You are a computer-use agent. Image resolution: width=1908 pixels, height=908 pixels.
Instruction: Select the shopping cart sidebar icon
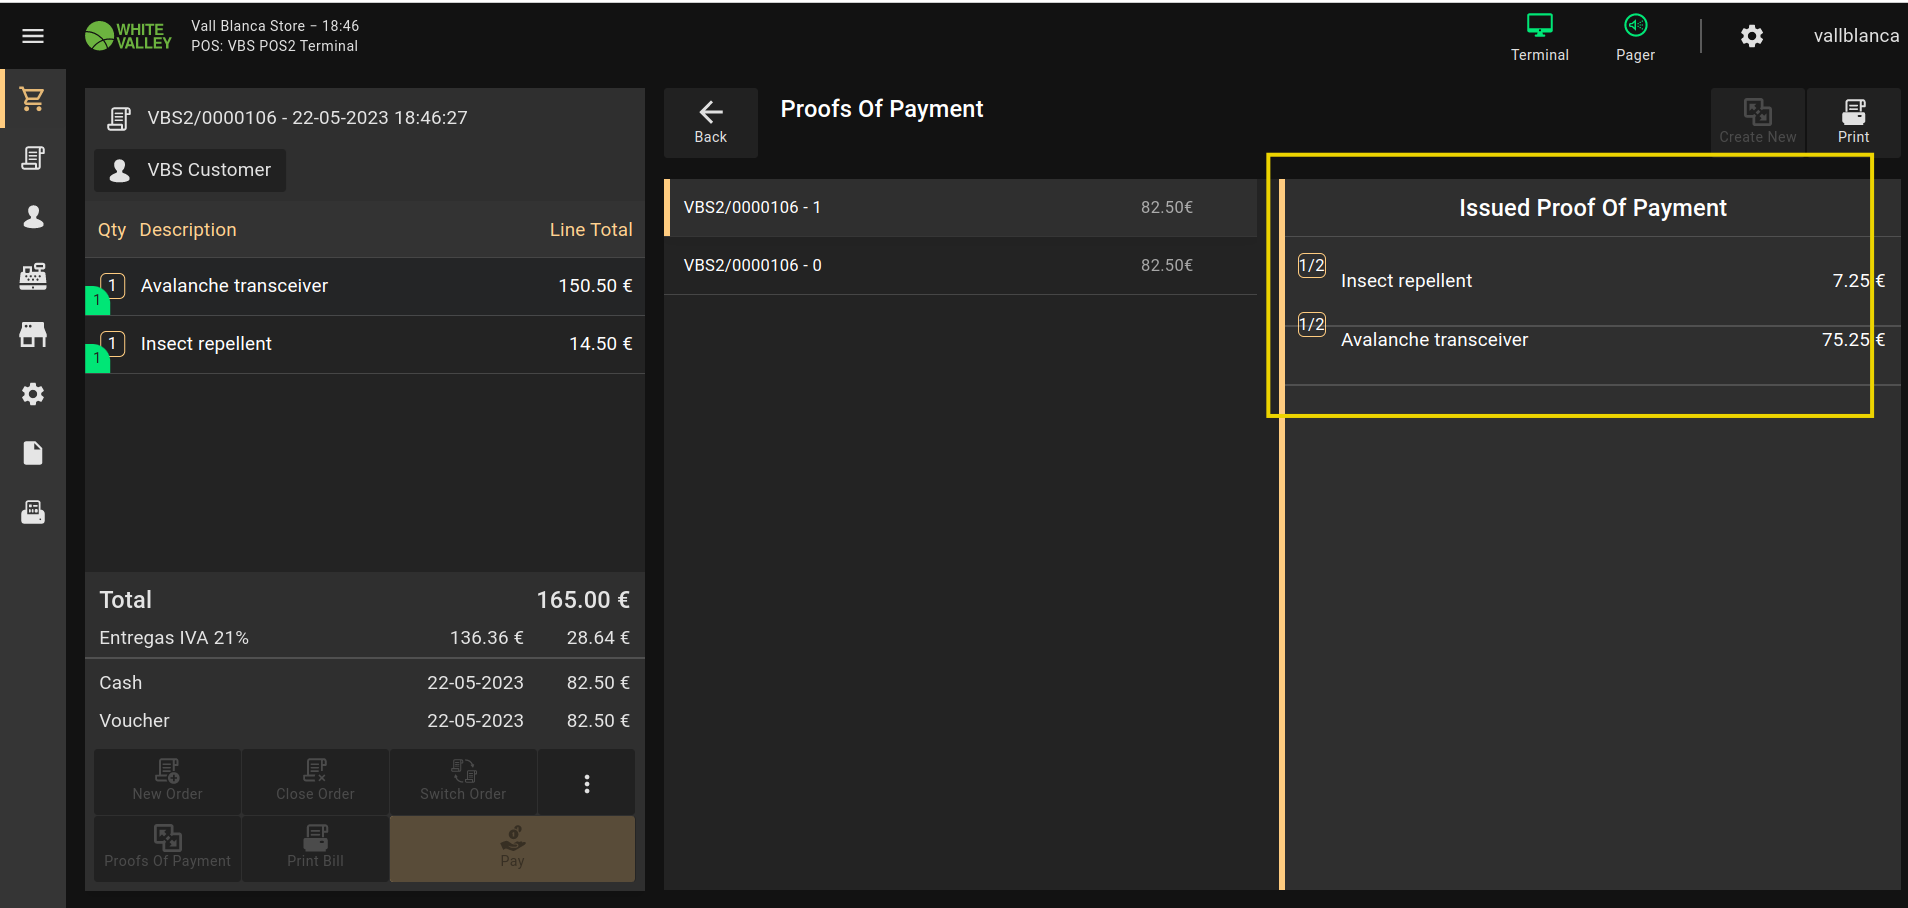pyautogui.click(x=33, y=99)
